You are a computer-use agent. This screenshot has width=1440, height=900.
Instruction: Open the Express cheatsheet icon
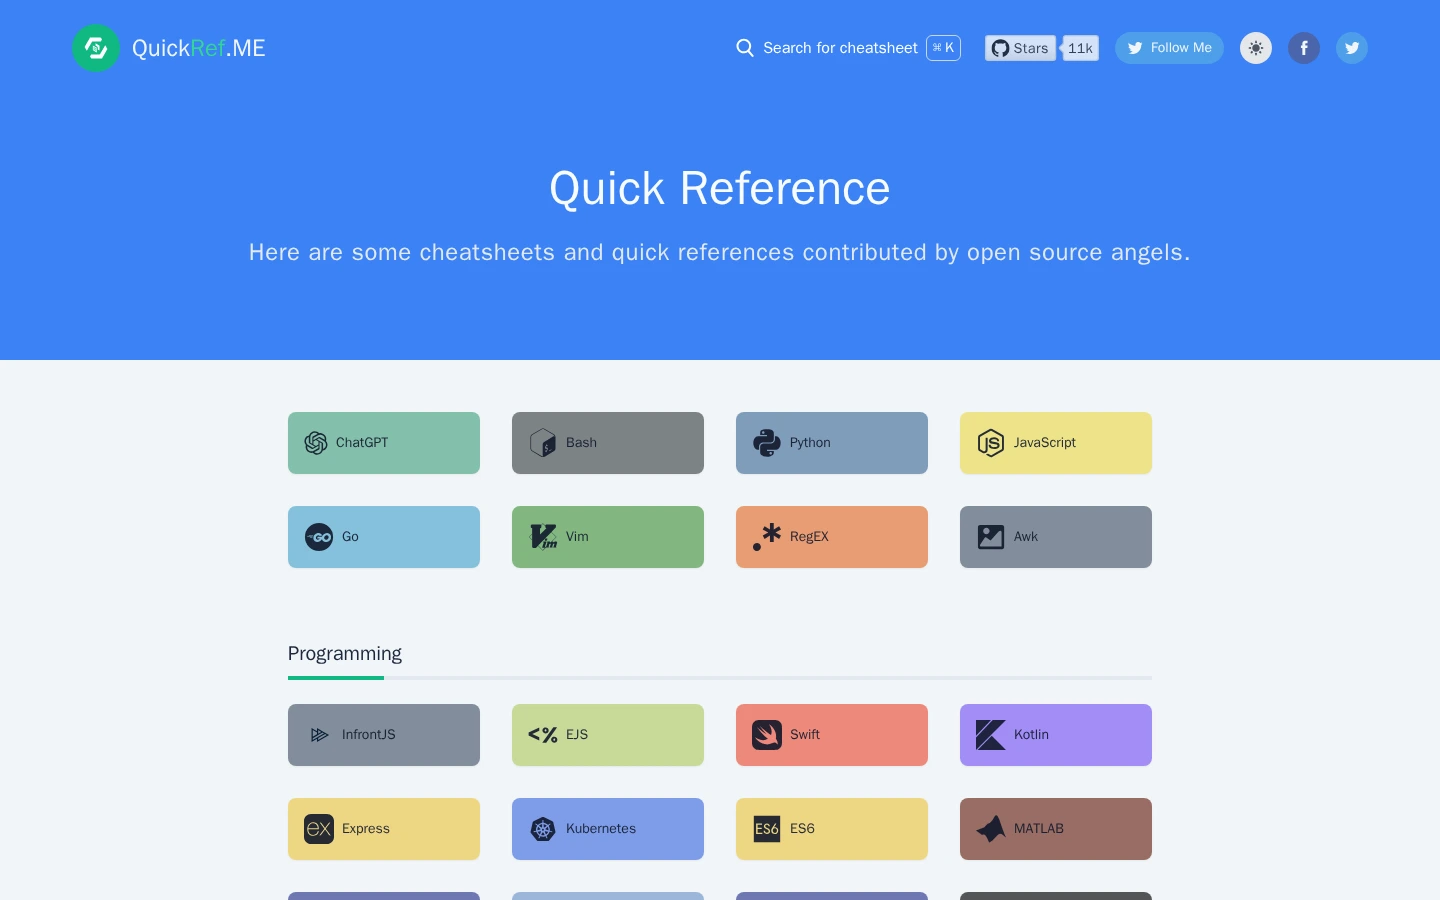(x=319, y=829)
